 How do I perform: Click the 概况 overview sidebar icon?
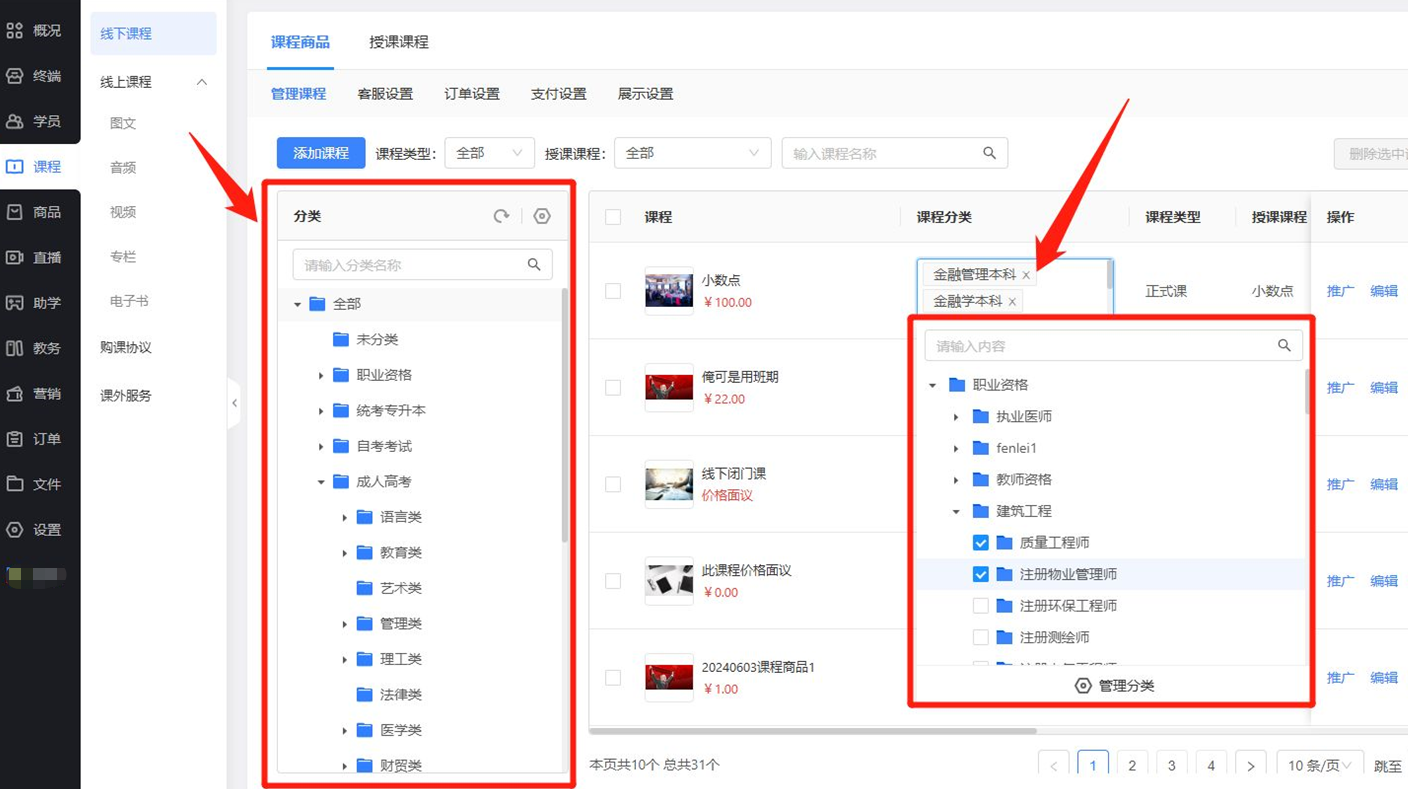(15, 30)
